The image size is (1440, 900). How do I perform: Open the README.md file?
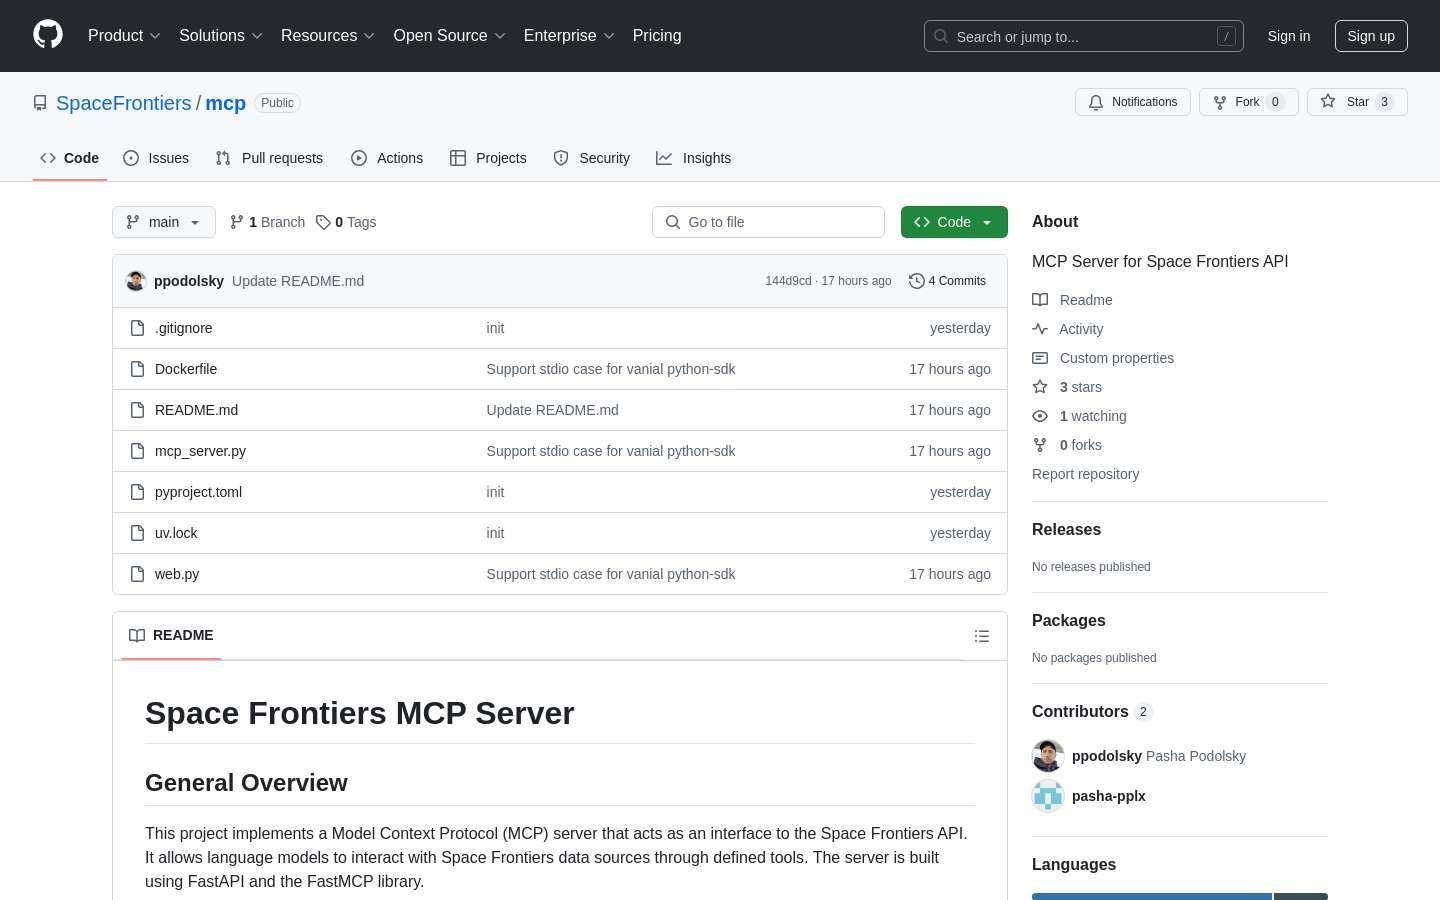(197, 410)
